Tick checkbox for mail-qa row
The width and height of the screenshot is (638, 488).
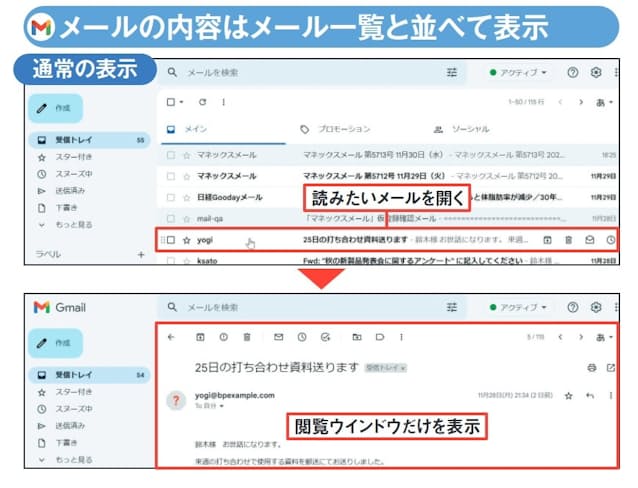(171, 219)
